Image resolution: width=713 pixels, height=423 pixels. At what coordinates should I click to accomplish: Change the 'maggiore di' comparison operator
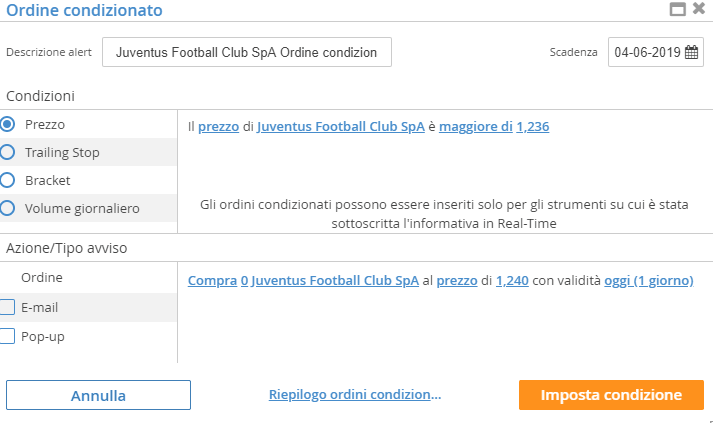476,126
